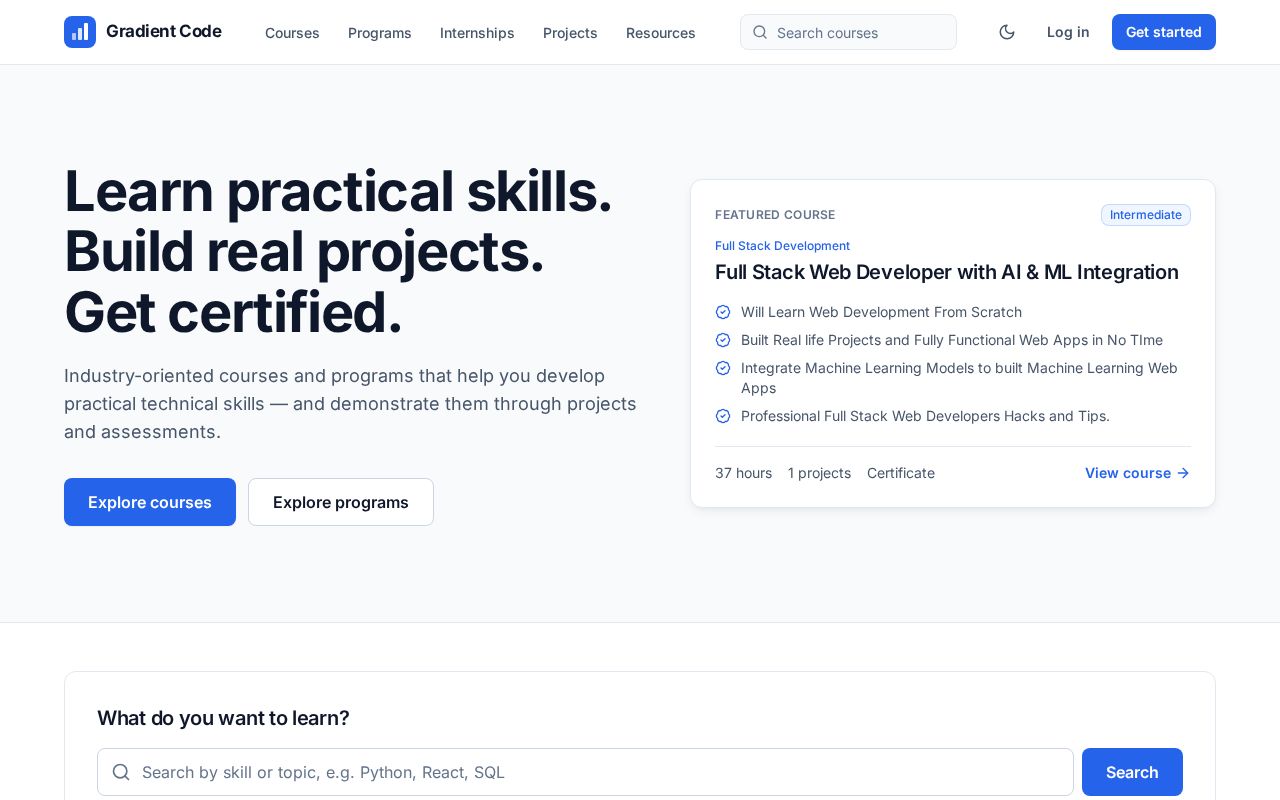Click the magnifier icon in the skill search box
This screenshot has width=1280, height=800.
pyautogui.click(x=121, y=772)
